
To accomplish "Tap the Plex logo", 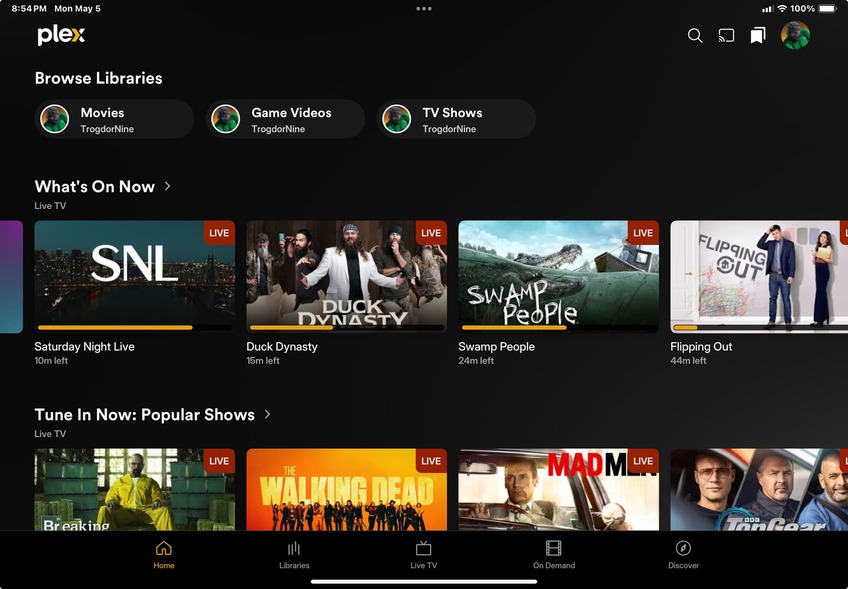I will (61, 36).
